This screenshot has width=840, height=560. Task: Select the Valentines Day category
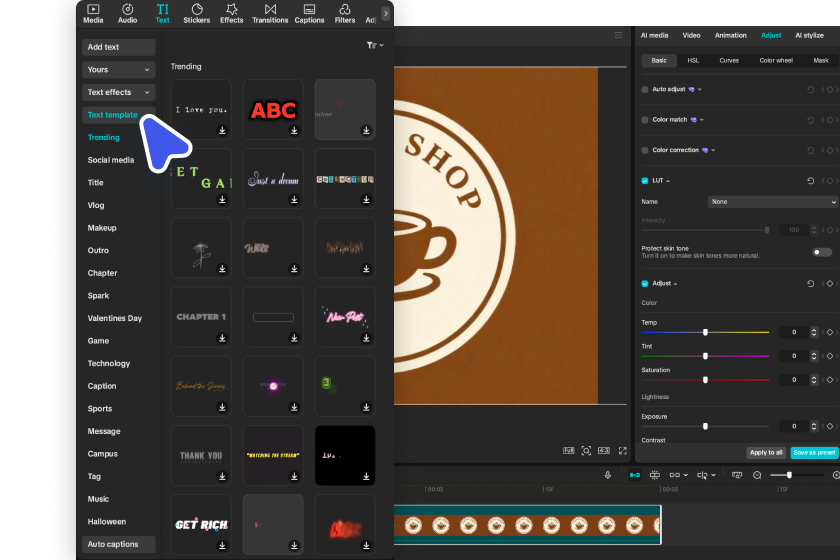click(x=115, y=318)
